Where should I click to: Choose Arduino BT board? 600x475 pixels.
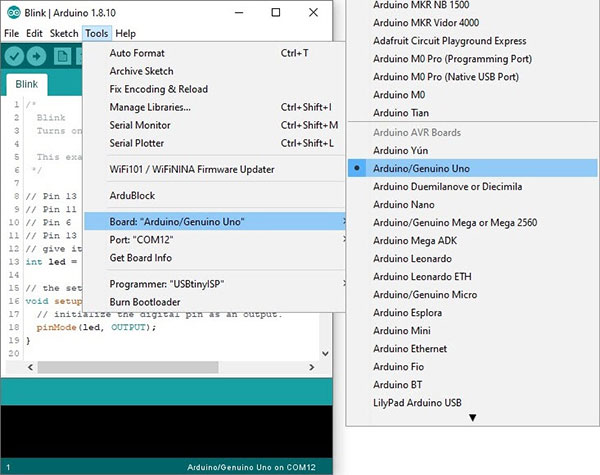coord(473,384)
